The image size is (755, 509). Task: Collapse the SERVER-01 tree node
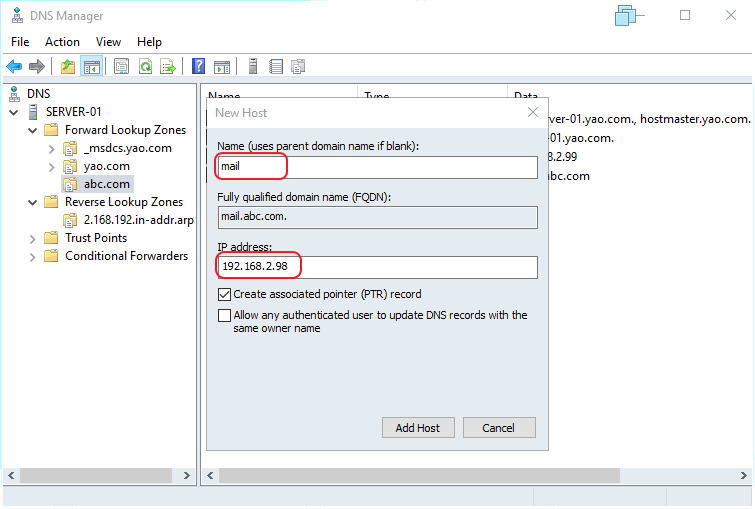(x=14, y=112)
